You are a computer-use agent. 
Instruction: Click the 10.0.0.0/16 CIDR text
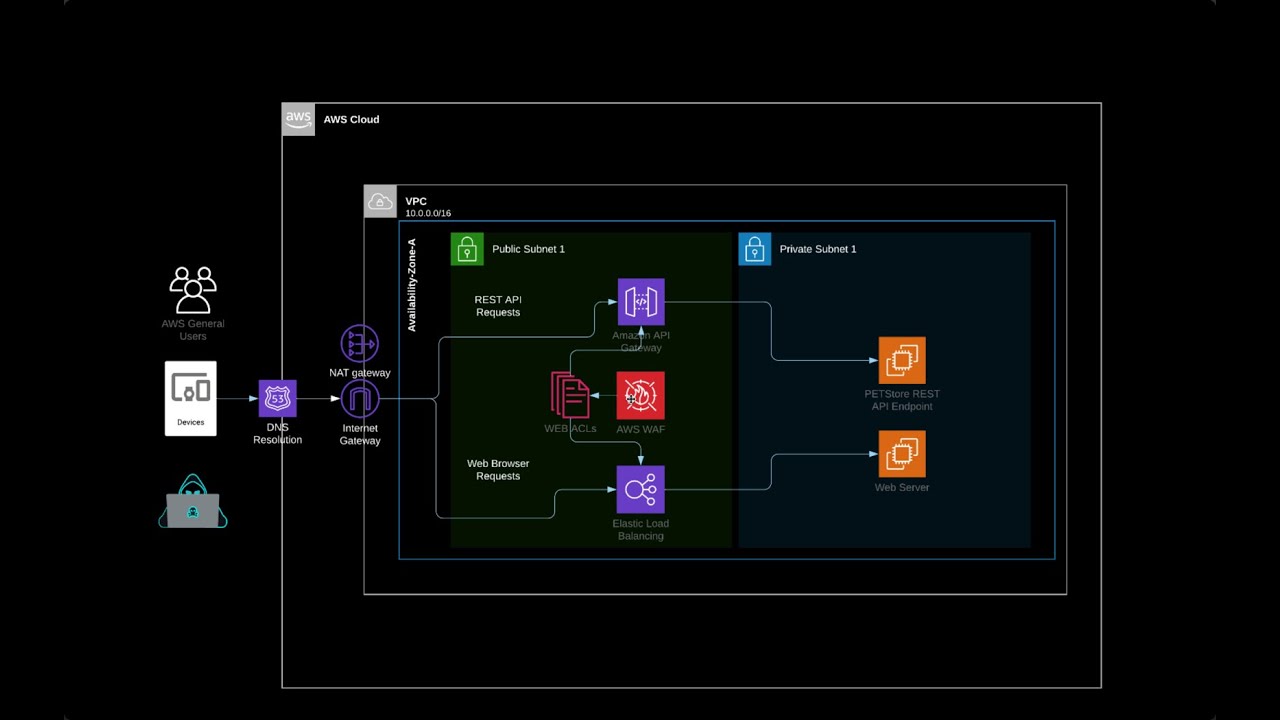[x=428, y=213]
